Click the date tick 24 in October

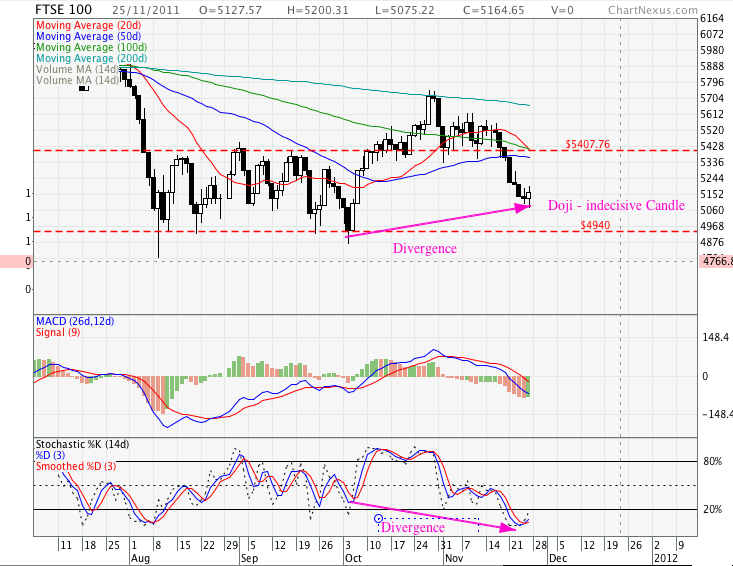(422, 545)
